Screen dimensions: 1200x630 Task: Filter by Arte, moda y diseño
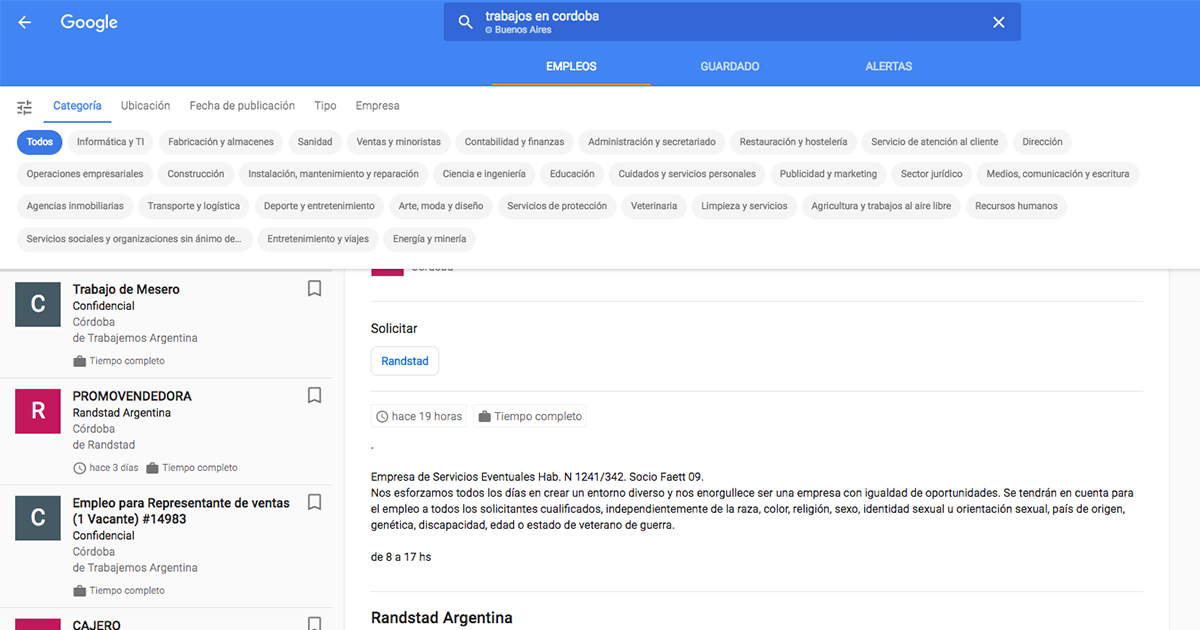pyautogui.click(x=441, y=206)
